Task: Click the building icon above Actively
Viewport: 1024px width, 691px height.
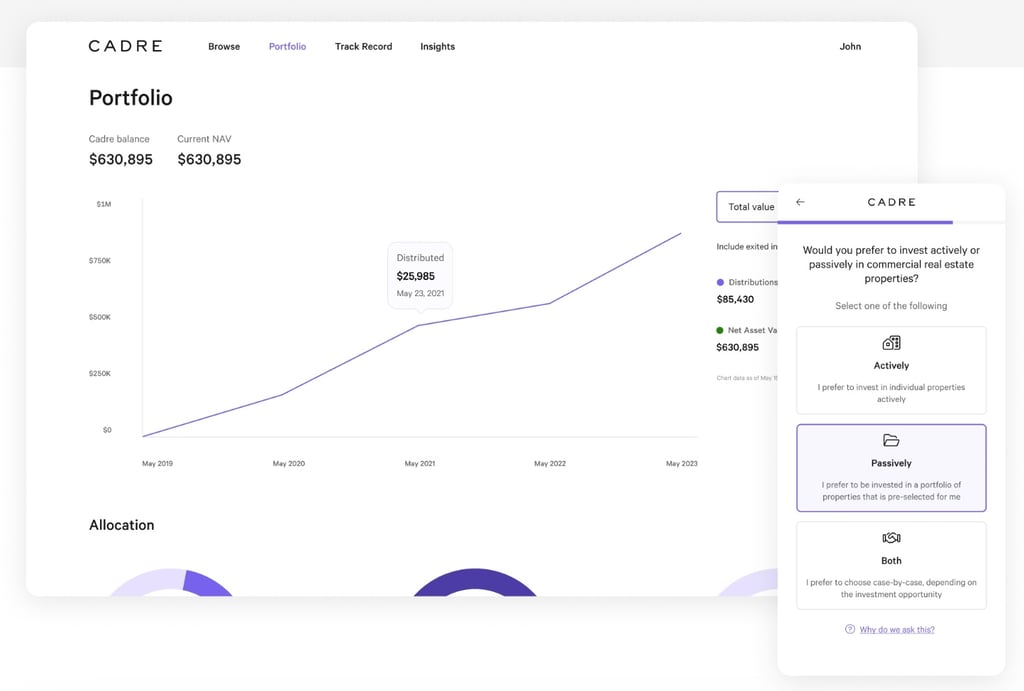Action: click(891, 343)
